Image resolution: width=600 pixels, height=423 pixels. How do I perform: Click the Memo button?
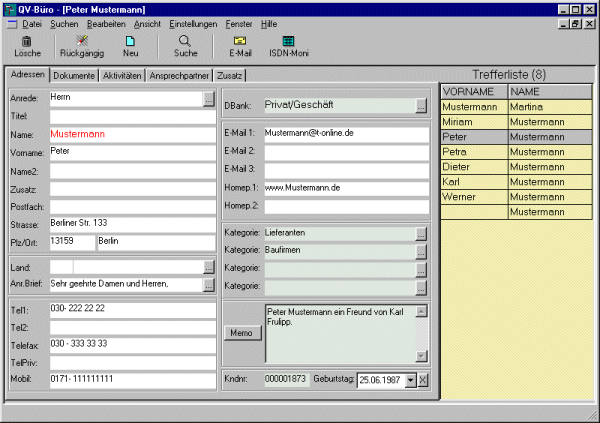243,333
